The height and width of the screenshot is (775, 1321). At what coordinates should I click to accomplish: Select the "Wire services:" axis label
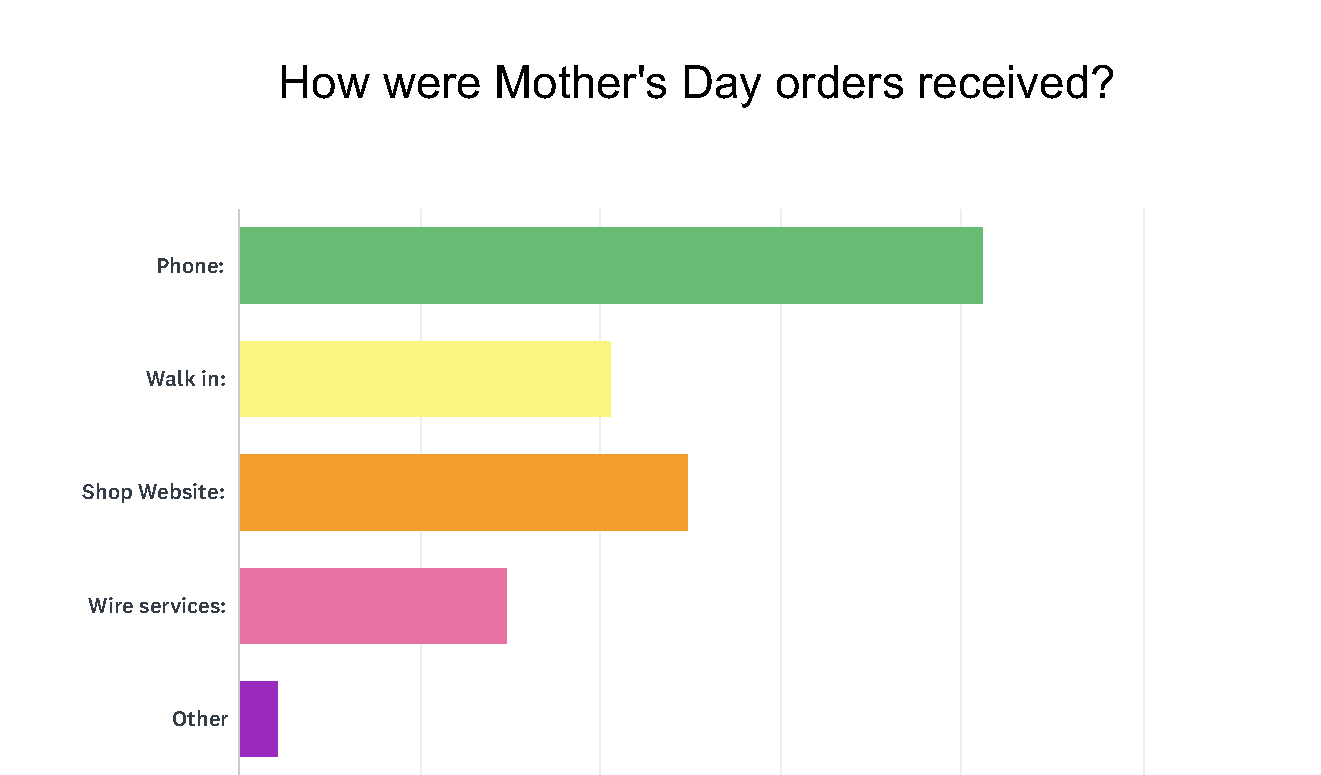(157, 606)
